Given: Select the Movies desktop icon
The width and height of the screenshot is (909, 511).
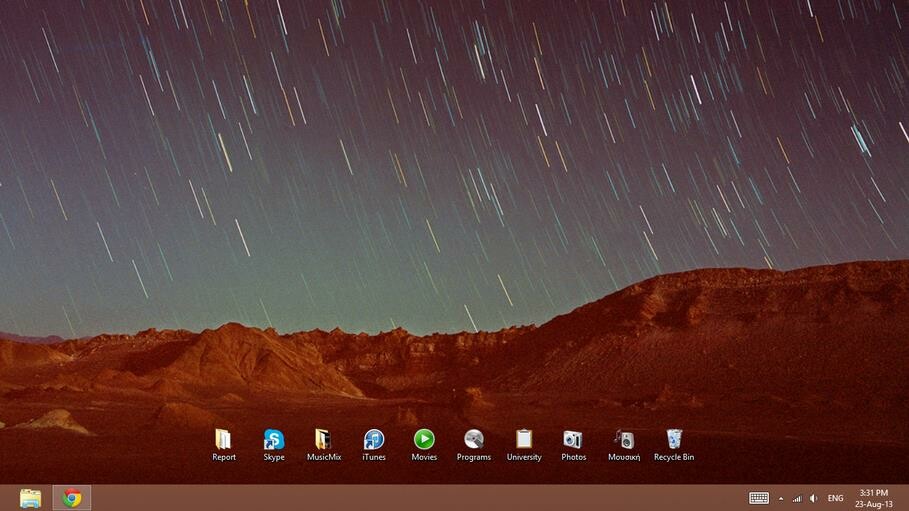Looking at the screenshot, I should [x=424, y=440].
